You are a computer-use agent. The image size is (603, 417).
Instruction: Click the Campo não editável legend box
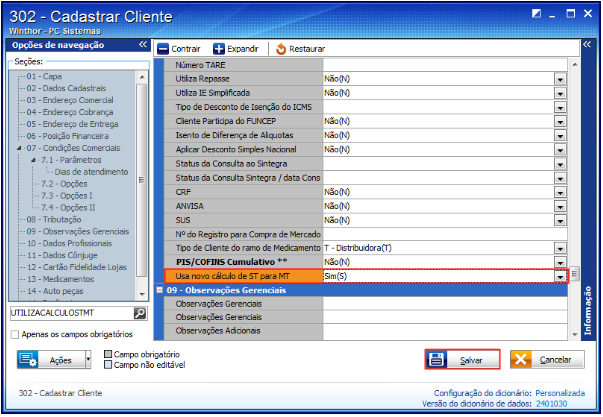pyautogui.click(x=108, y=365)
